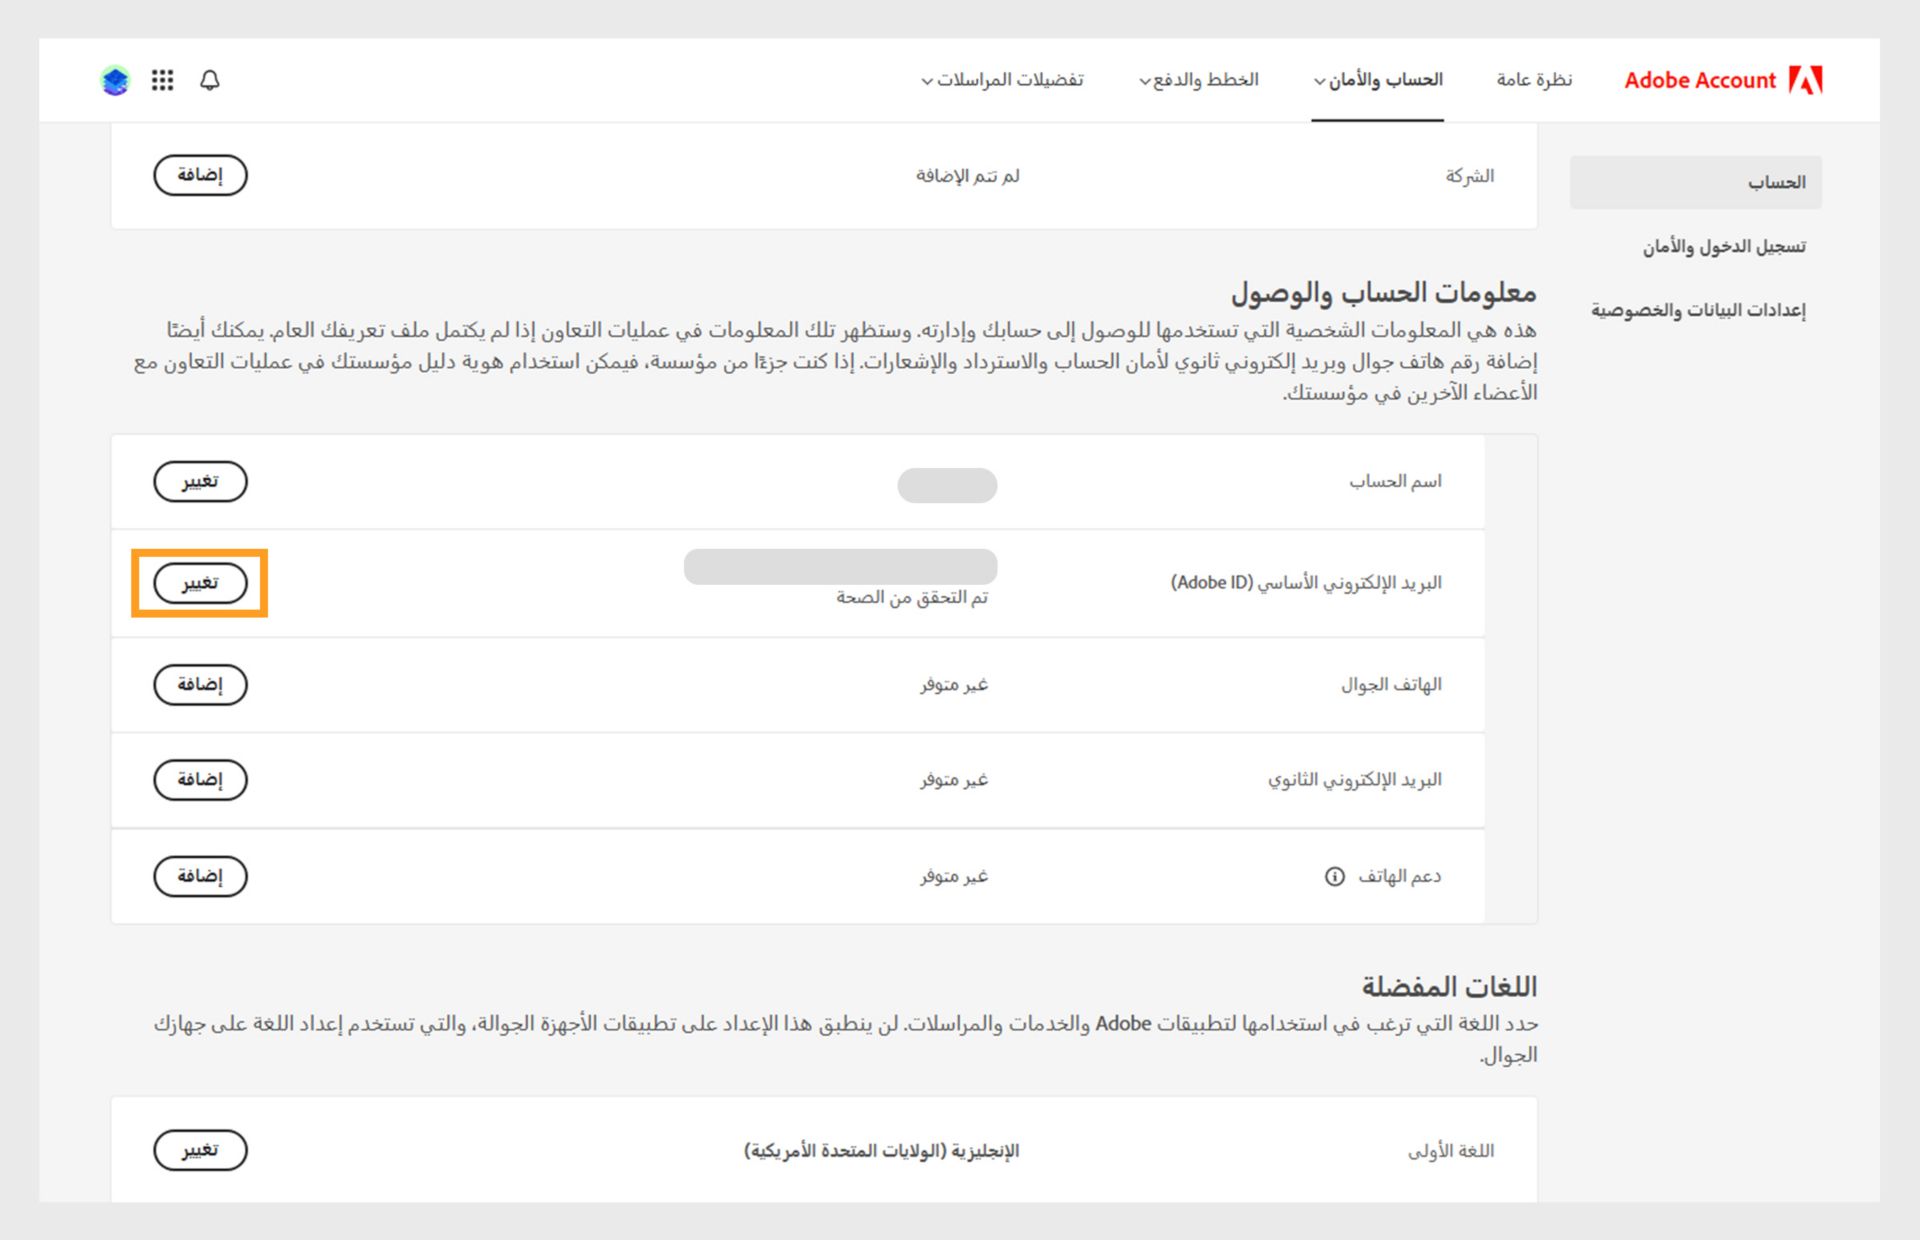Click the تم التحقق من الصحة text

[x=912, y=597]
